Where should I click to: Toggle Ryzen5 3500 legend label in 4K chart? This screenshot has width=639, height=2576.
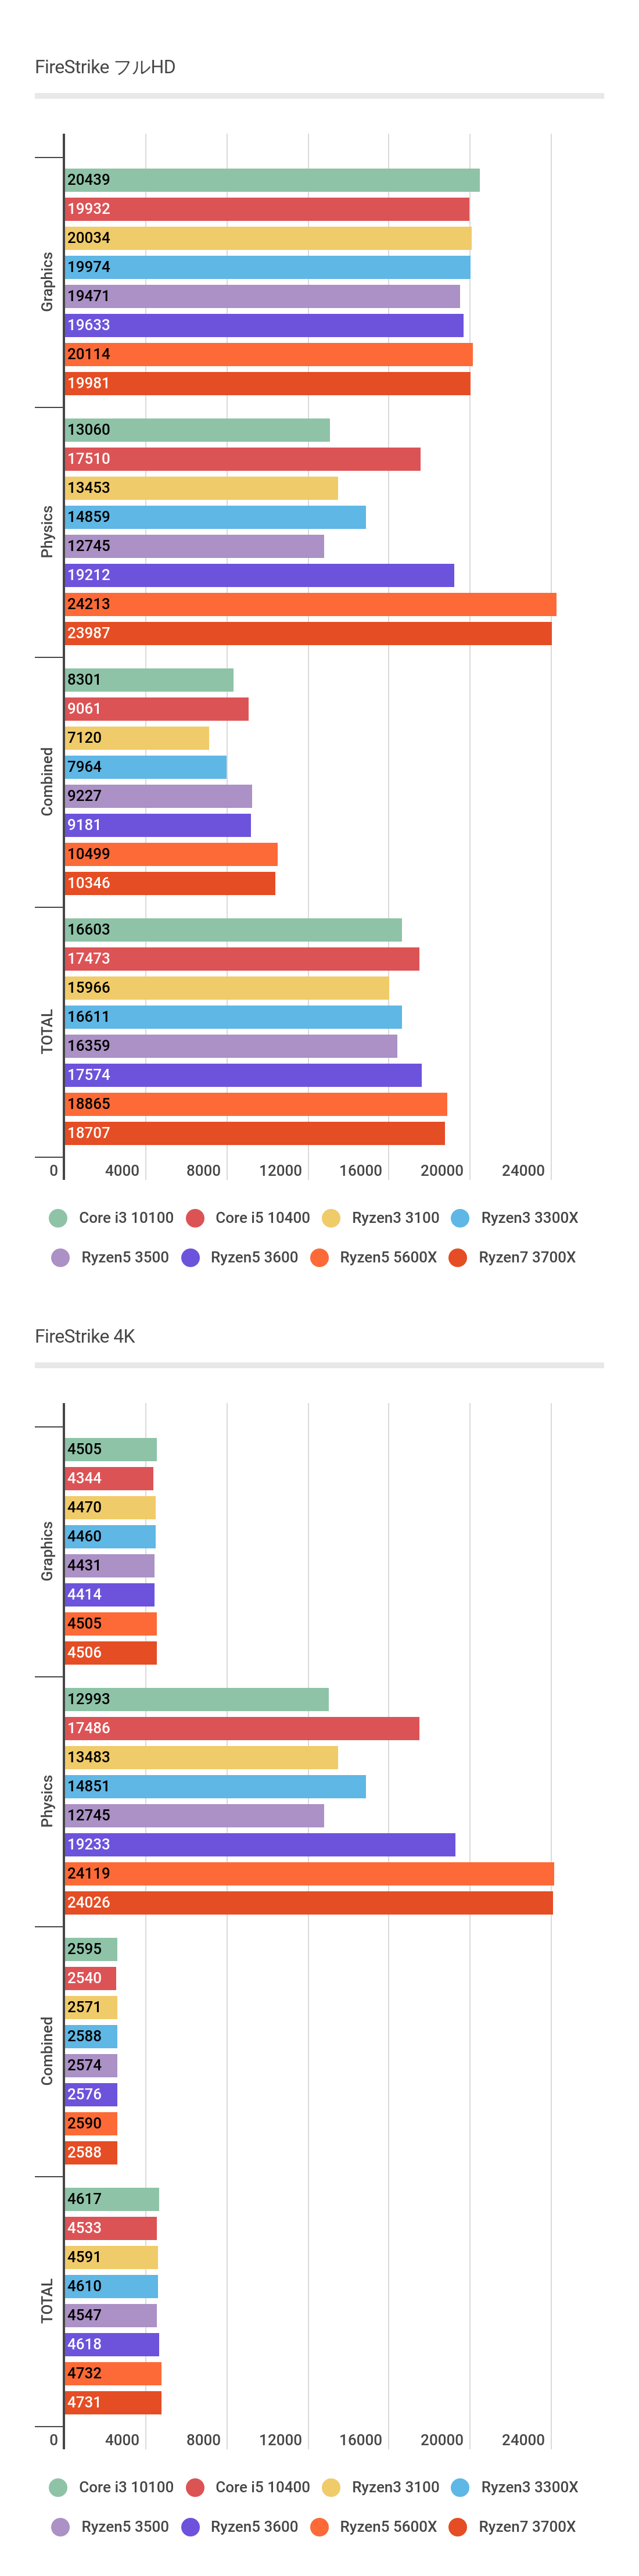click(x=125, y=2526)
